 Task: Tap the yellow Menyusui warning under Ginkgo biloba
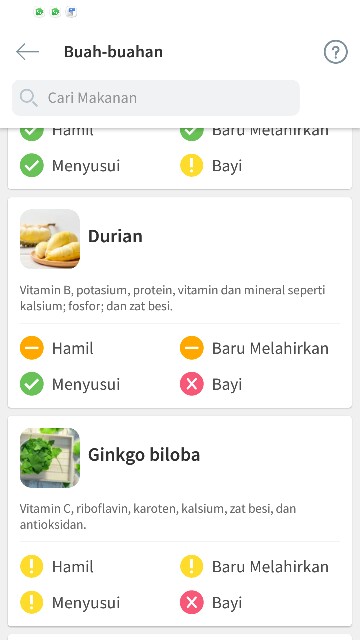(32, 602)
